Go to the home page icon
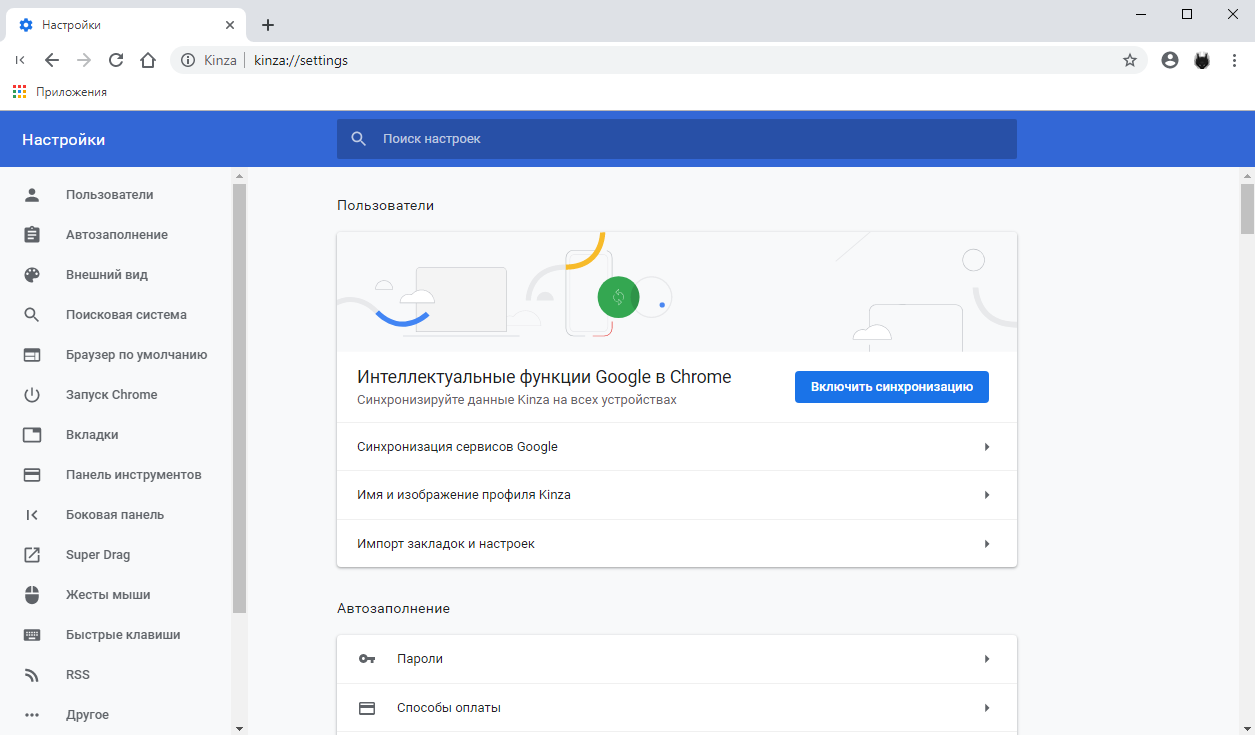1255x735 pixels. pos(148,60)
